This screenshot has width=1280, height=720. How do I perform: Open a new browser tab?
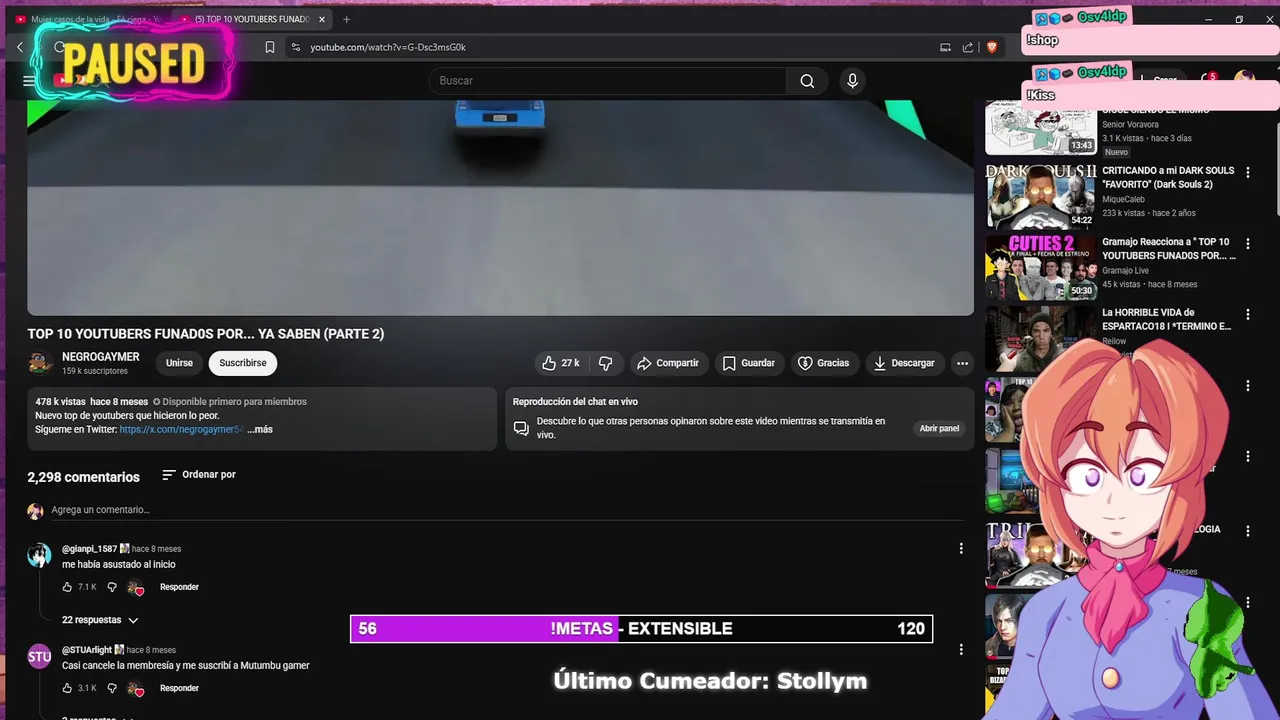click(x=346, y=19)
